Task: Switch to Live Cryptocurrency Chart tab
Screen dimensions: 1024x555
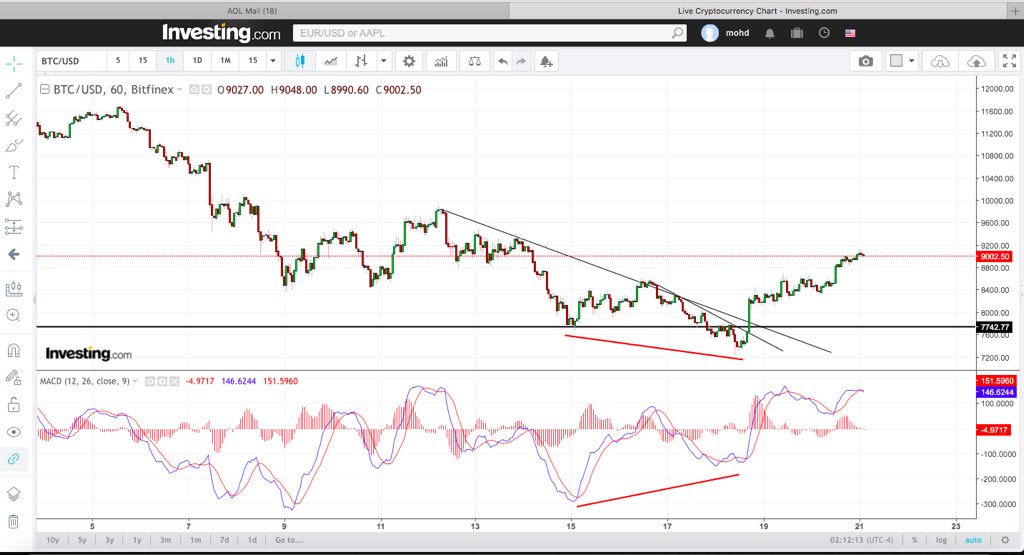Action: tap(758, 10)
